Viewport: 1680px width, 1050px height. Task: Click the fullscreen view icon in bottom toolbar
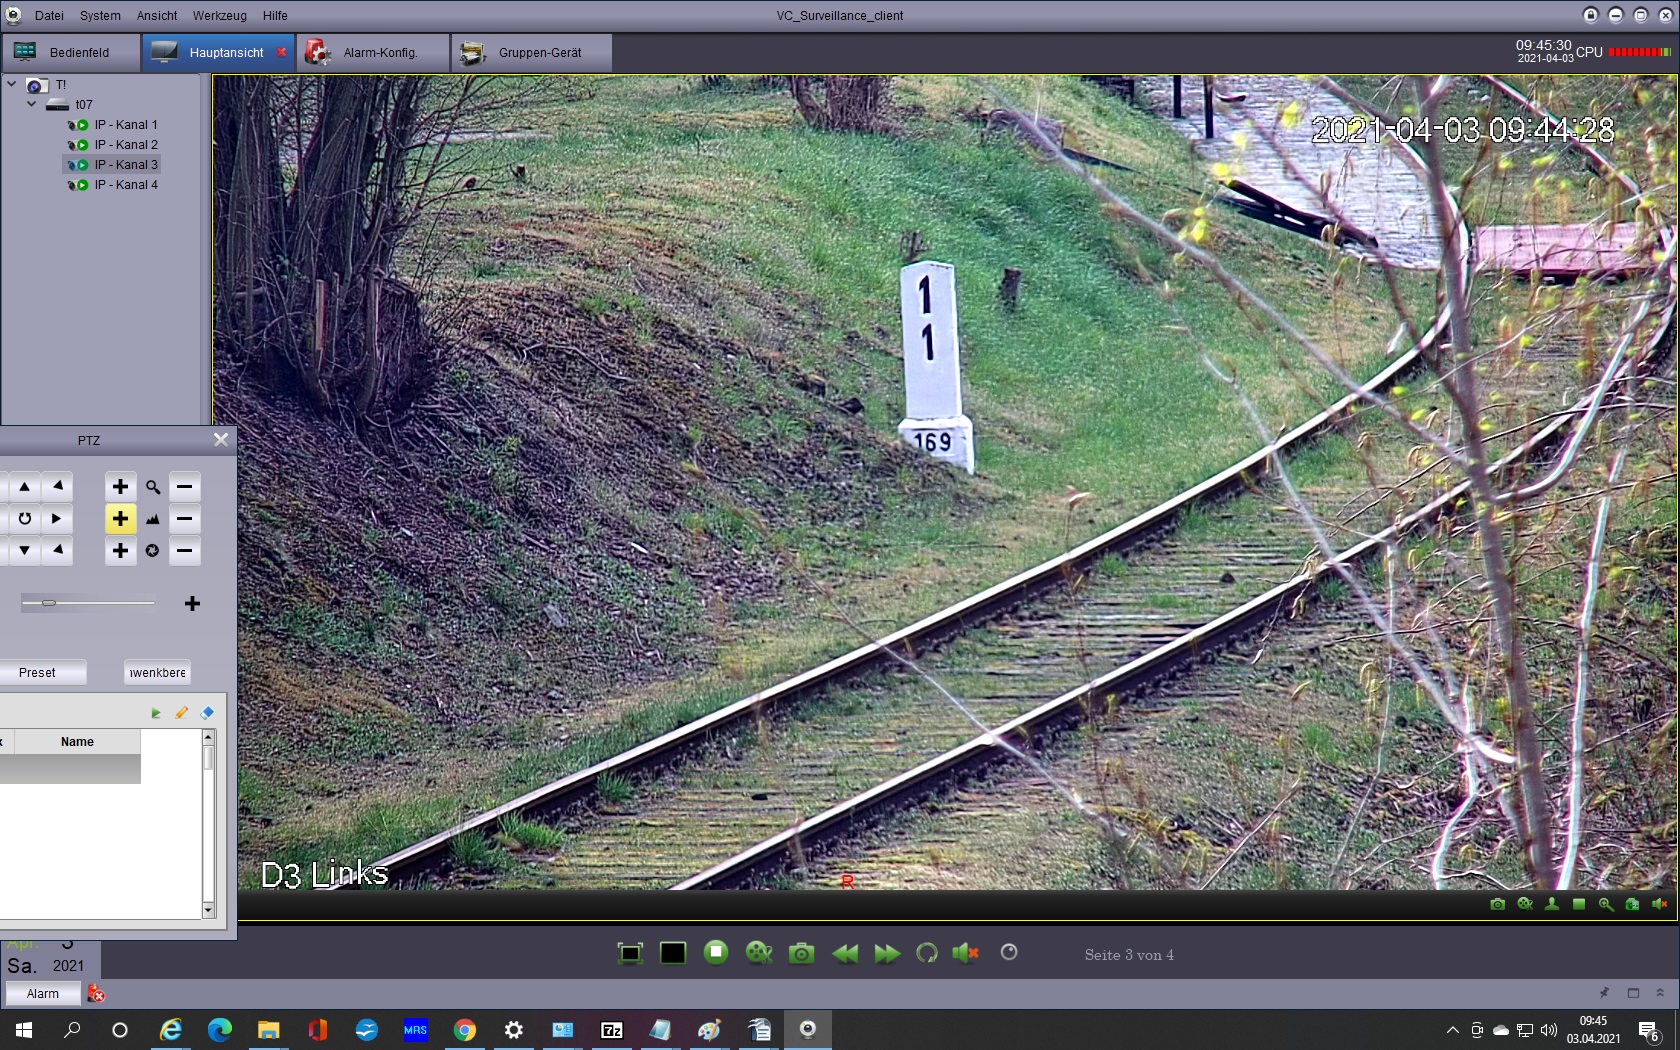click(x=630, y=954)
